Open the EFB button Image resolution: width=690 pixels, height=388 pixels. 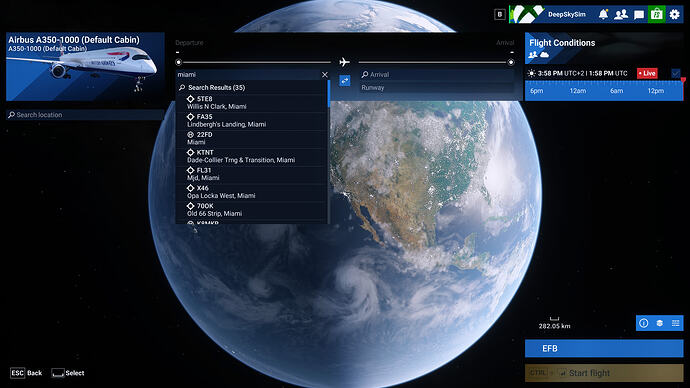[x=604, y=348]
